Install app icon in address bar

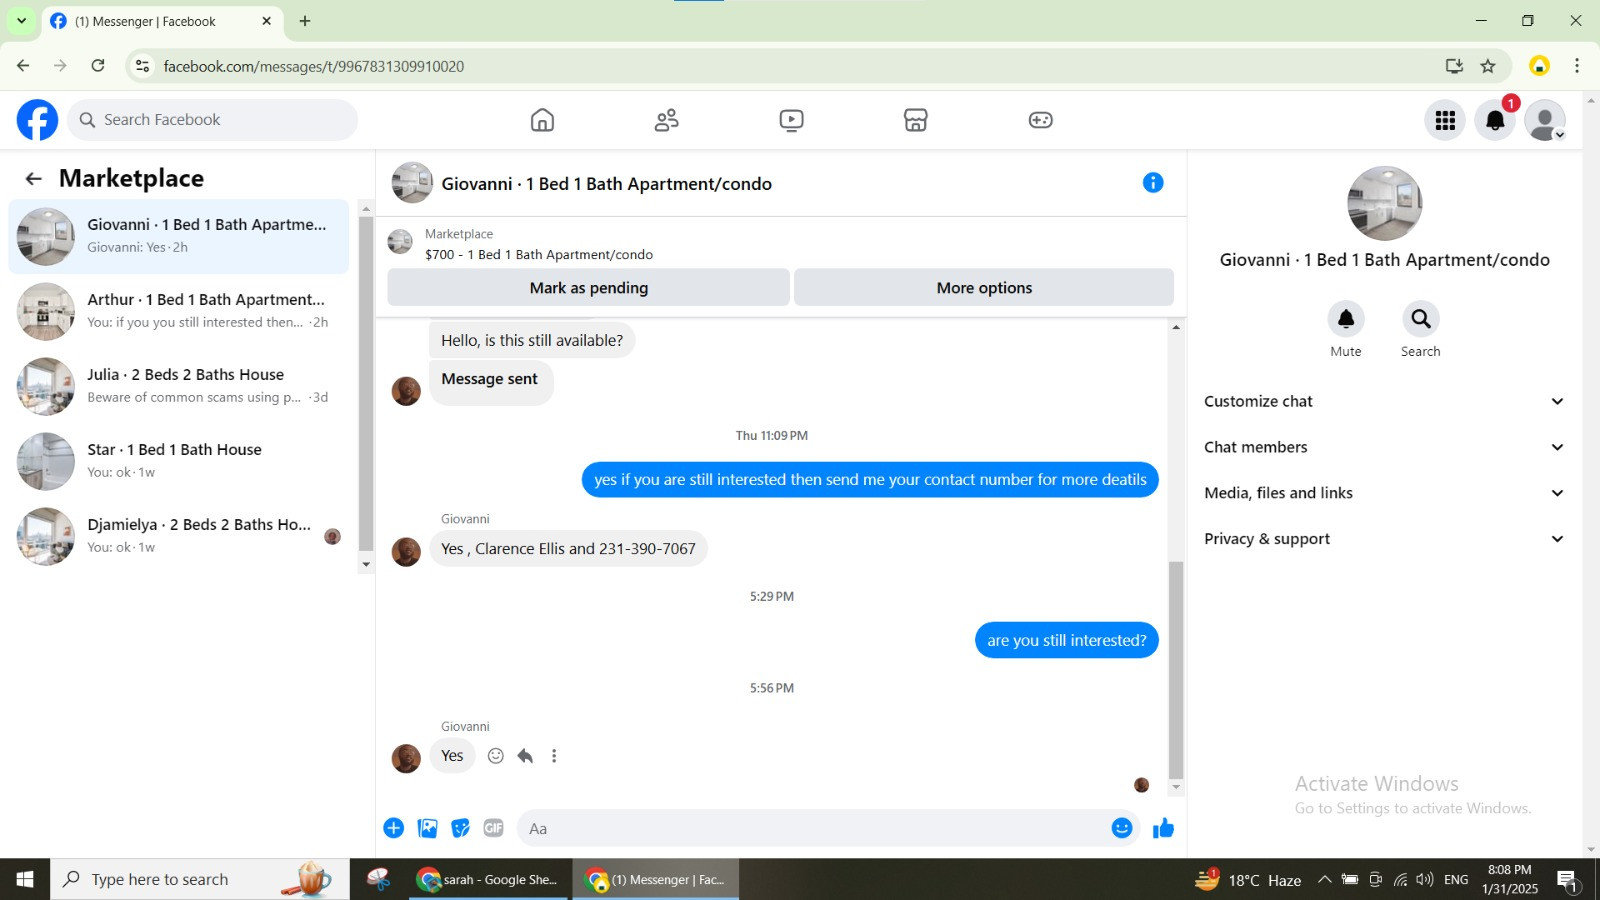(x=1454, y=66)
